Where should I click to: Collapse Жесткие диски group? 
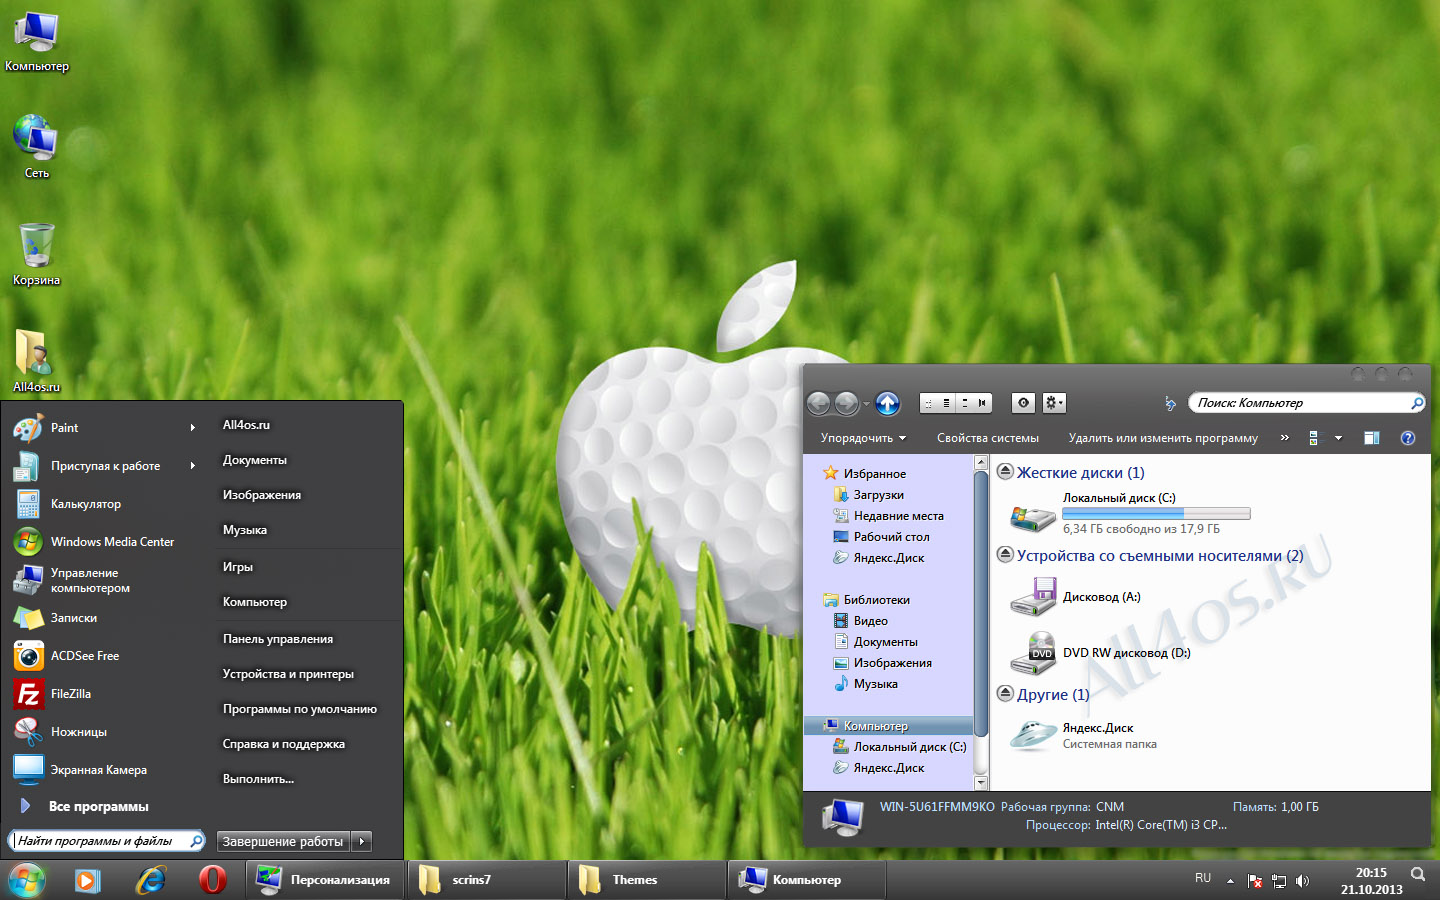(x=1005, y=472)
